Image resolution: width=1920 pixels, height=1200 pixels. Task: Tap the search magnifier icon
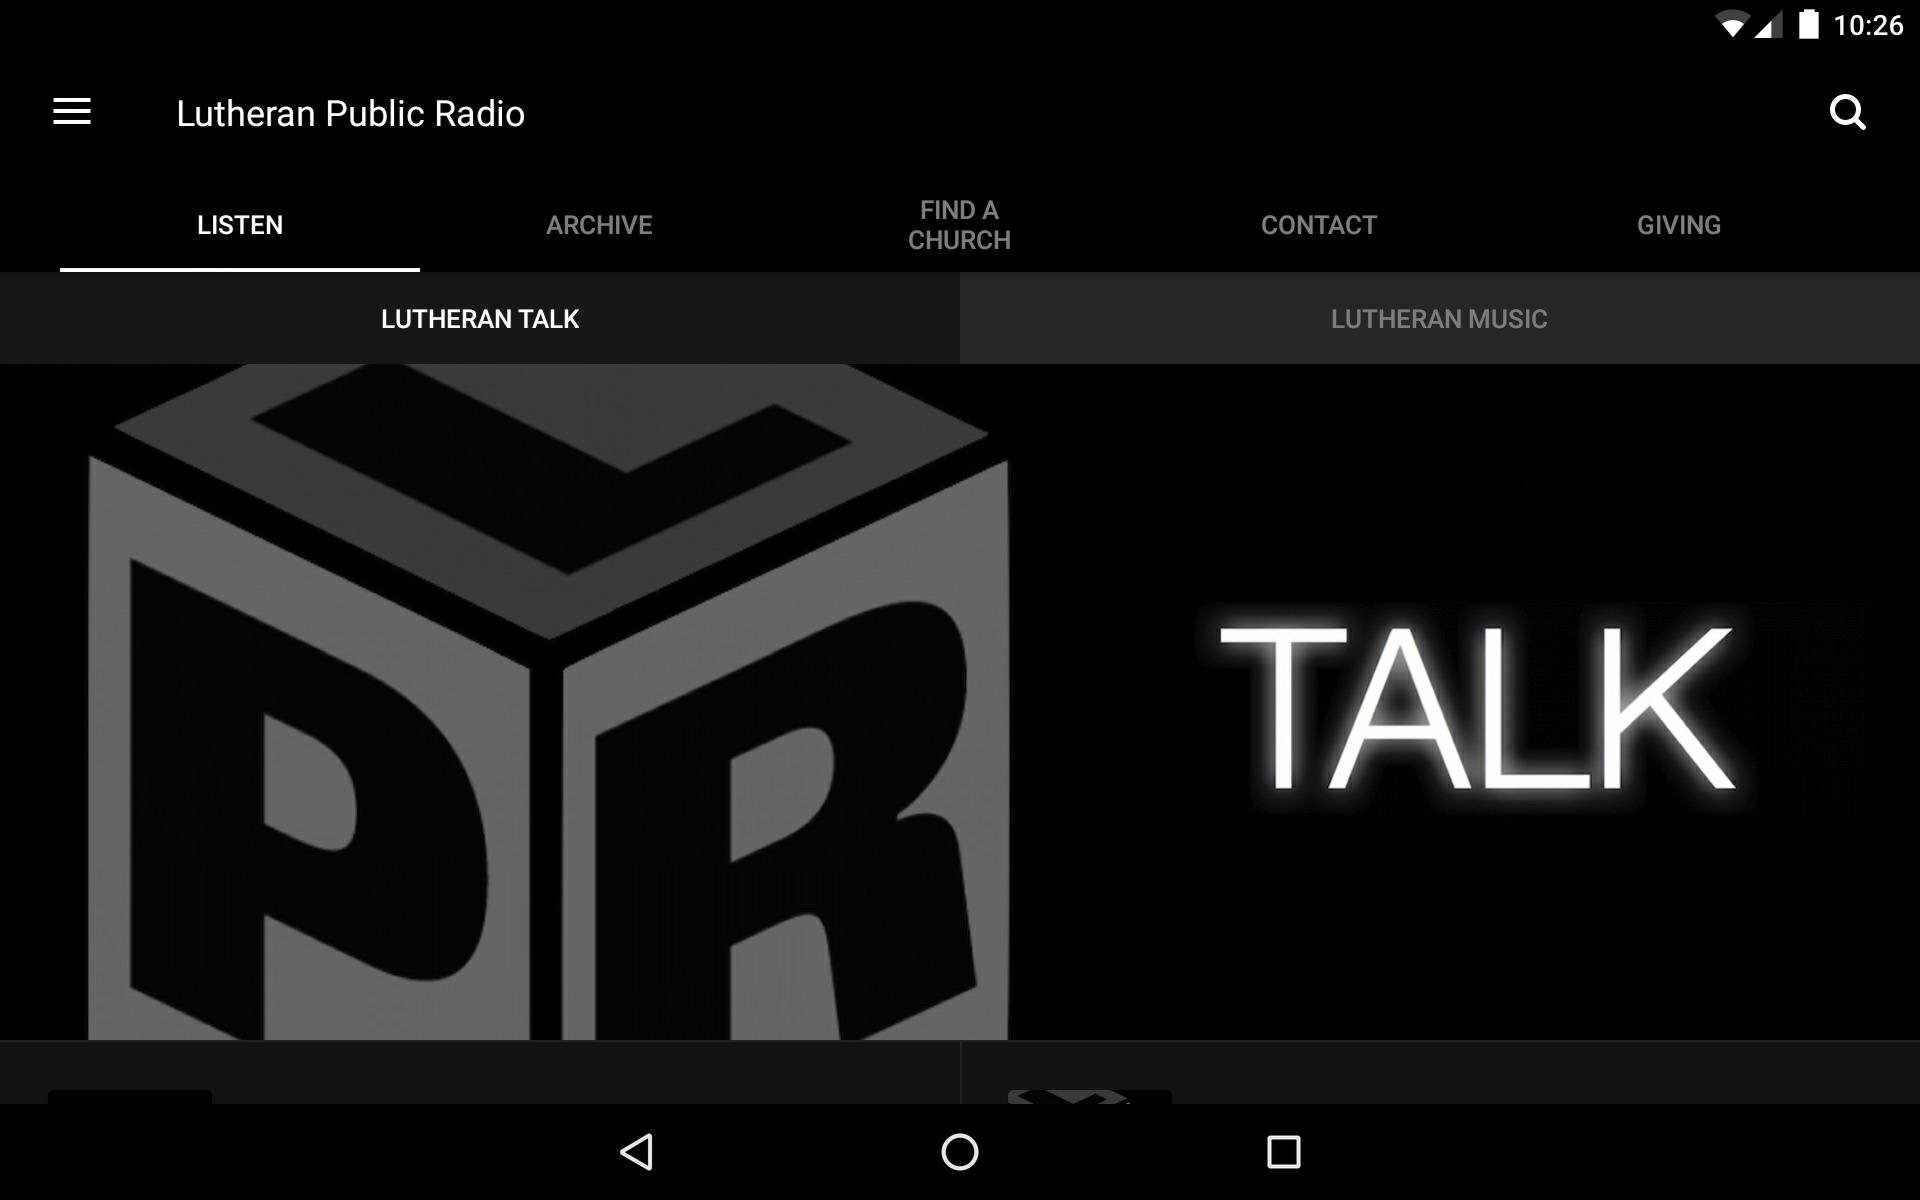pos(1846,112)
